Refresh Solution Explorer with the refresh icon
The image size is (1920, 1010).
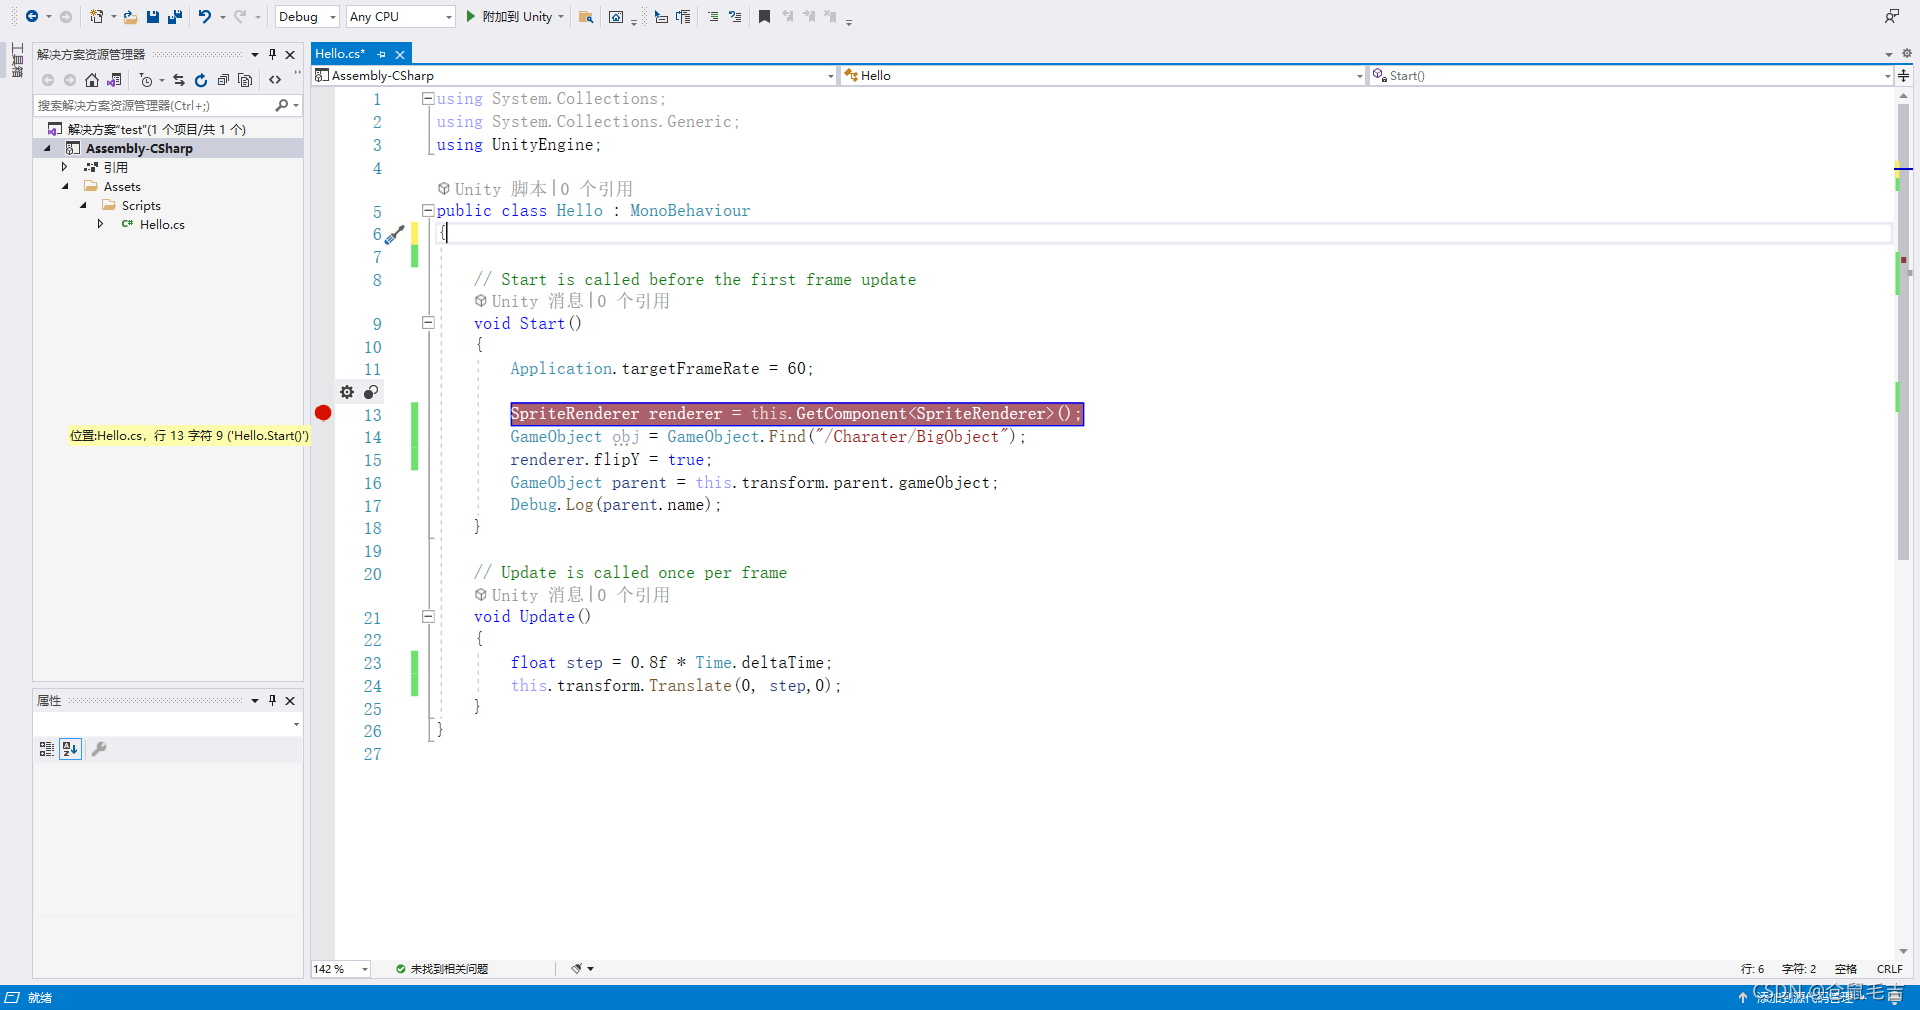pos(201,80)
